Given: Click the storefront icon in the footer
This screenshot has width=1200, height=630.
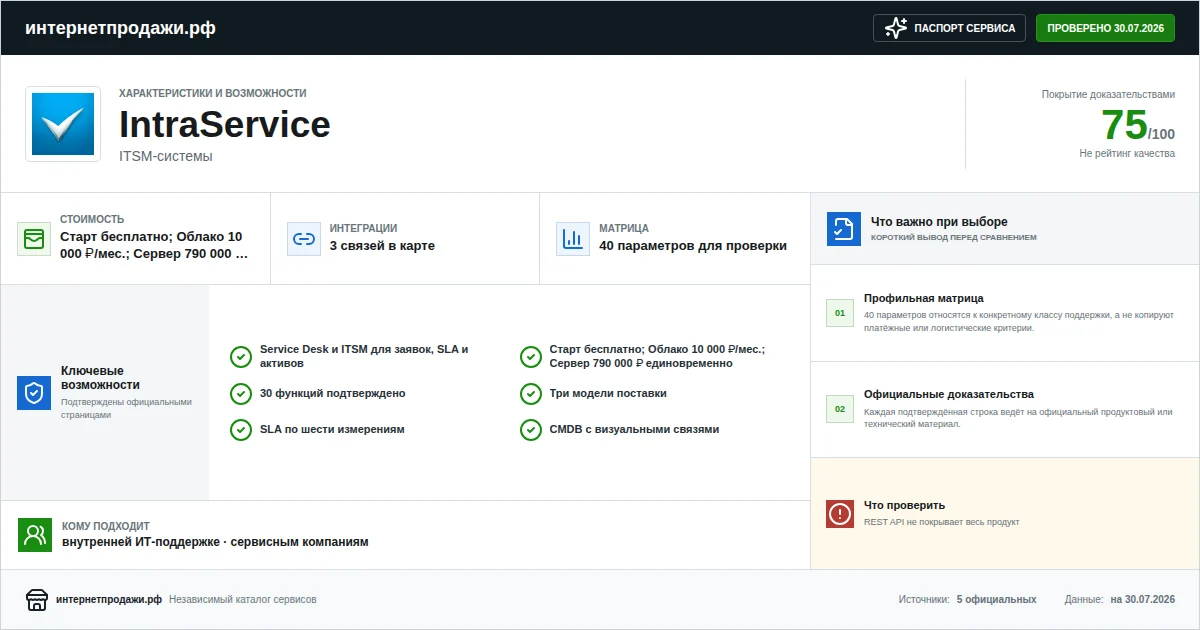Looking at the screenshot, I should pyautogui.click(x=37, y=600).
